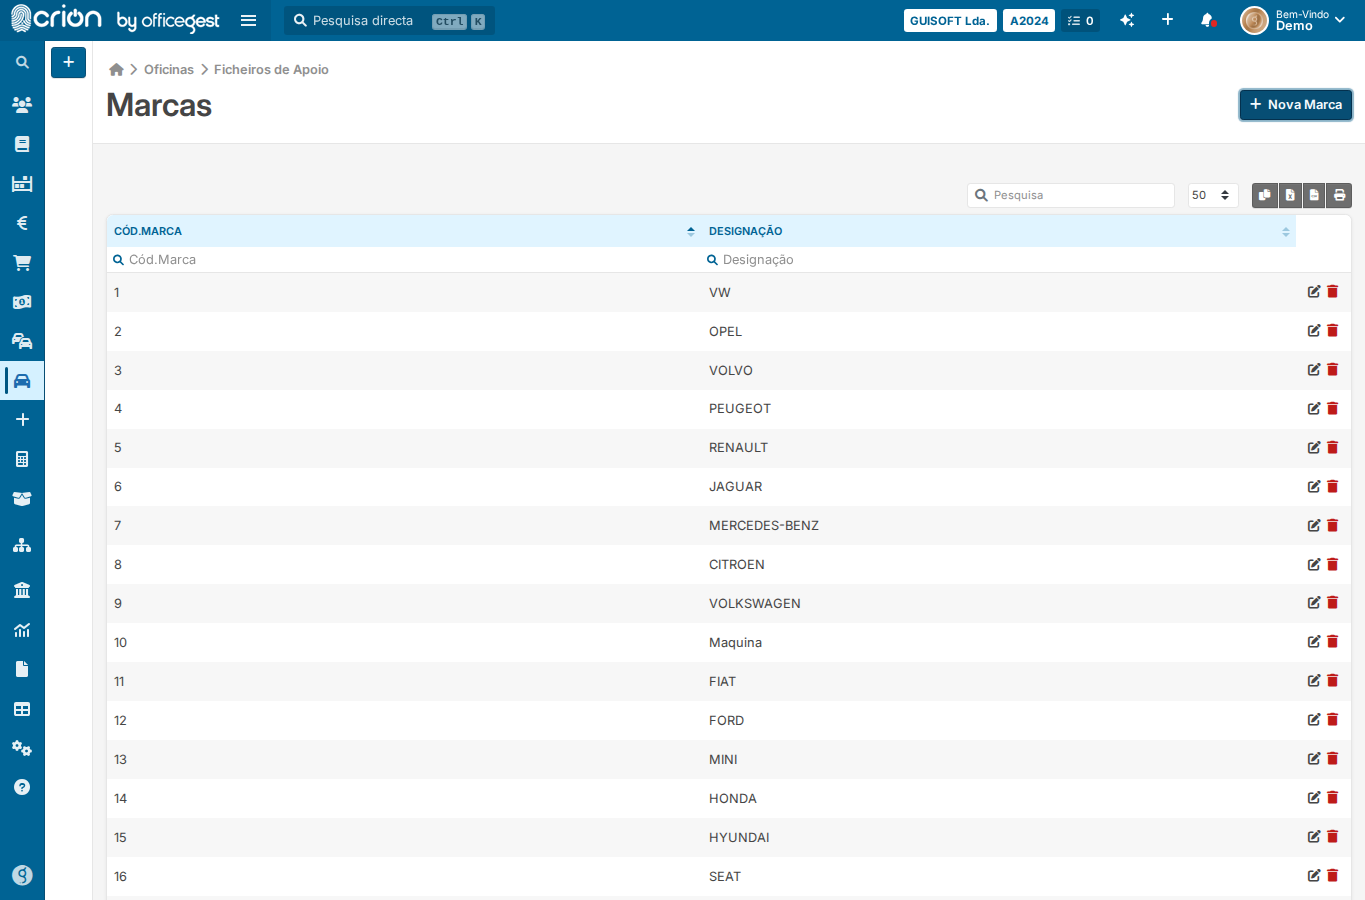
Task: Edit the RENAULT brand row
Action: [1314, 447]
